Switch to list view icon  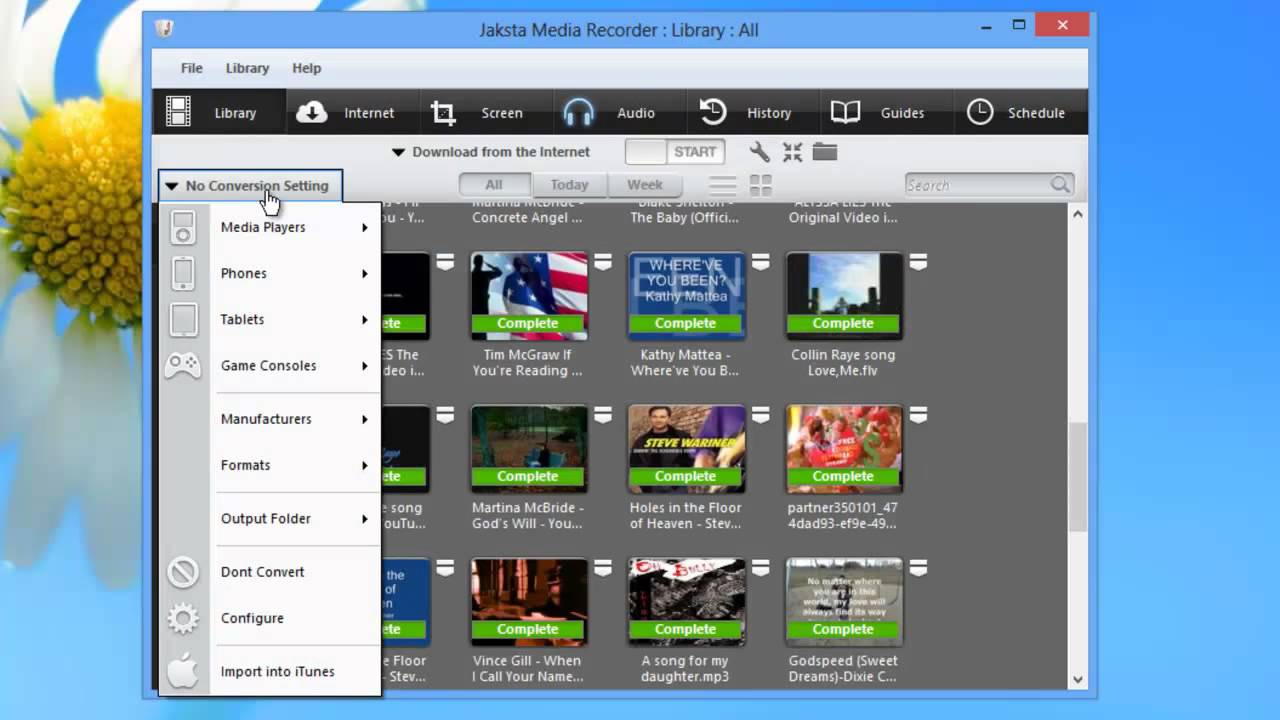(x=722, y=185)
